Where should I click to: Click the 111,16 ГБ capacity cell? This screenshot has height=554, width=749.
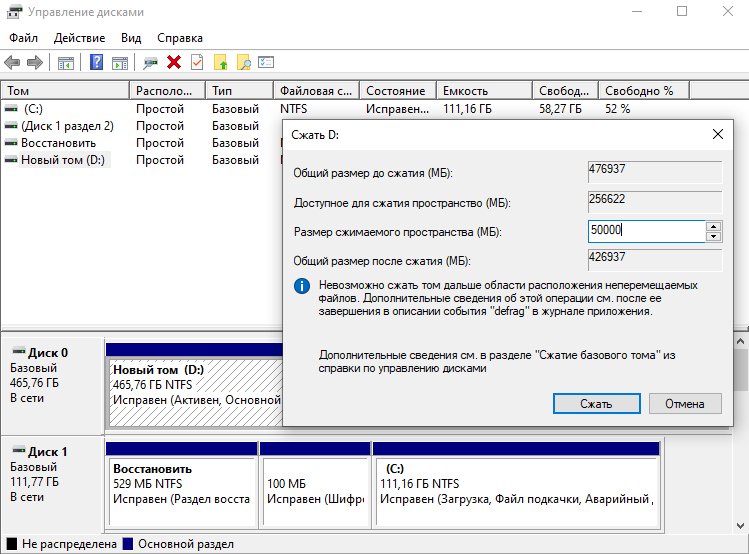coord(467,109)
